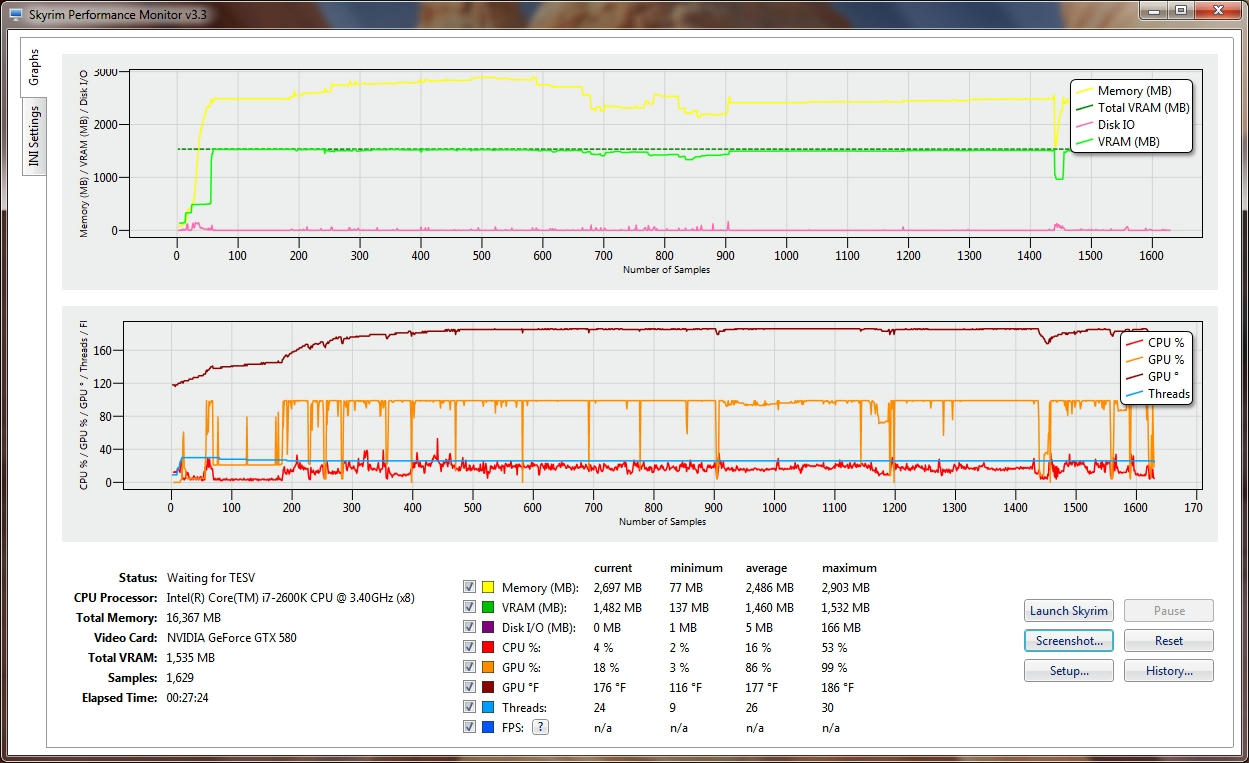1249x763 pixels.
Task: Uncheck the GPU °F checkbox
Action: (470, 688)
